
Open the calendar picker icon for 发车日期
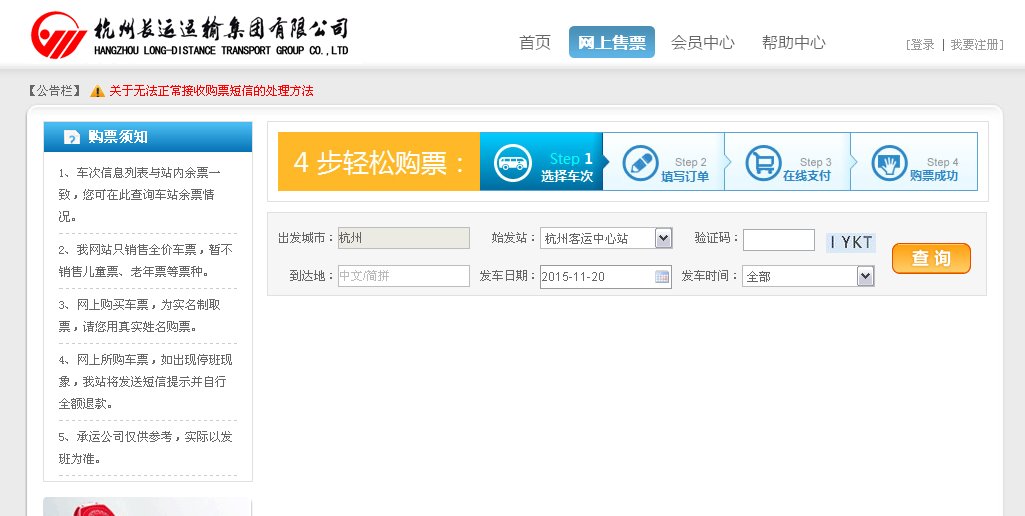click(x=662, y=277)
